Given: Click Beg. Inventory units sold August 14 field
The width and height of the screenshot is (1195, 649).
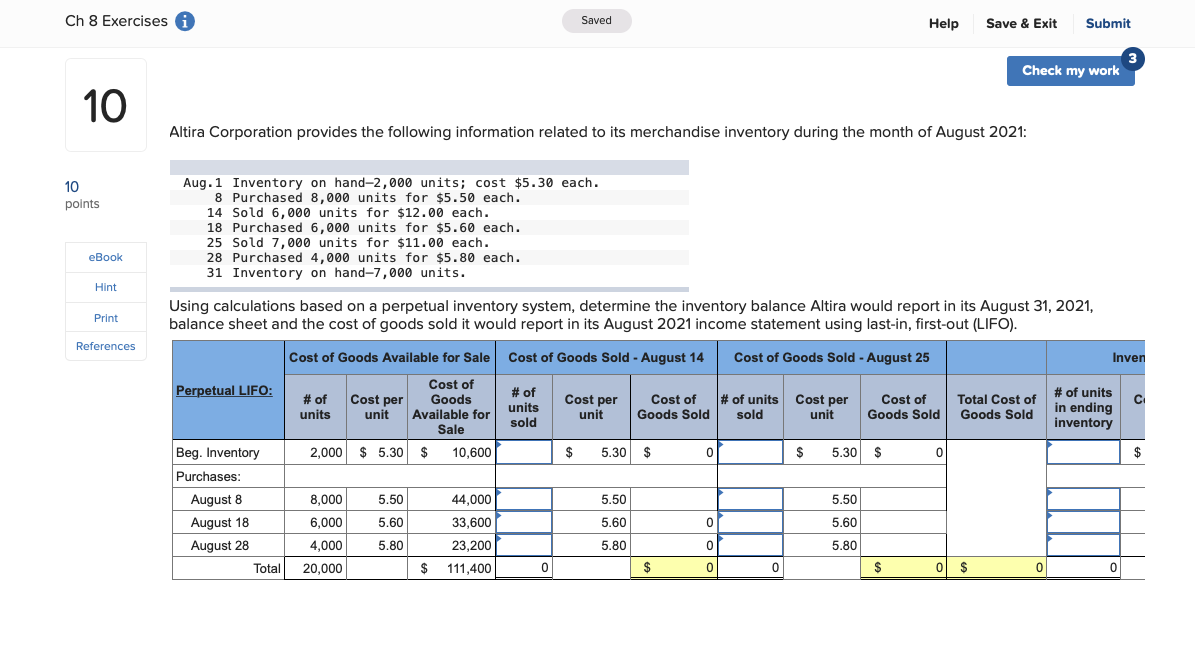Looking at the screenshot, I should click(x=524, y=452).
